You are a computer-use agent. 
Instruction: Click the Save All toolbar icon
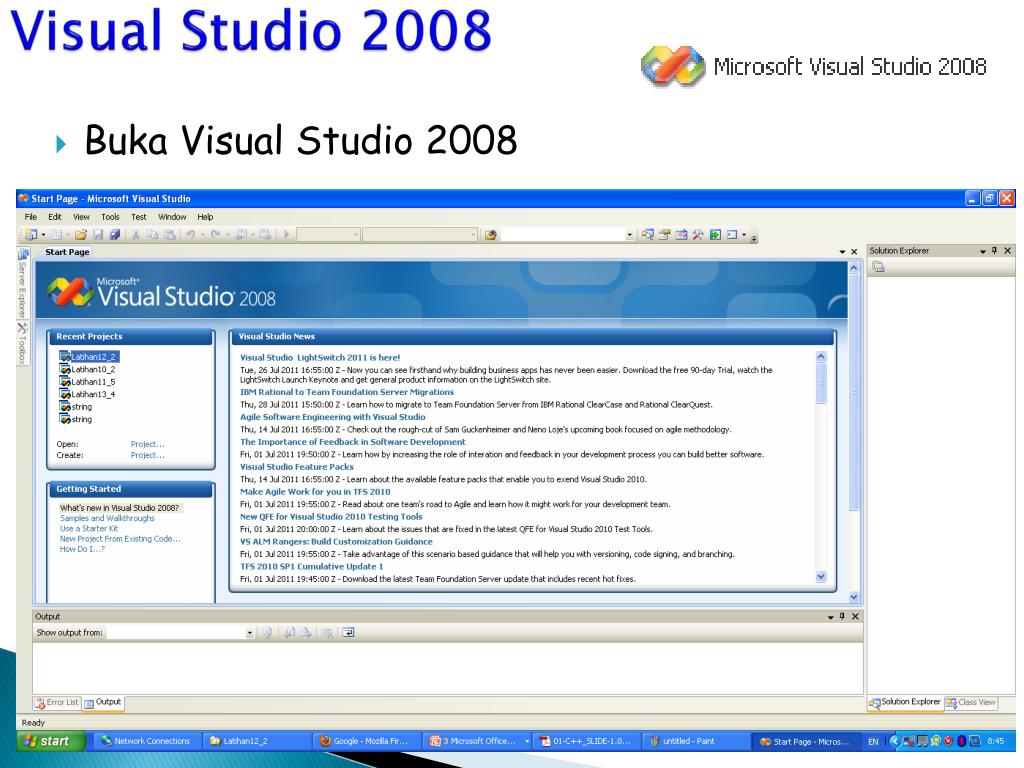[x=115, y=234]
